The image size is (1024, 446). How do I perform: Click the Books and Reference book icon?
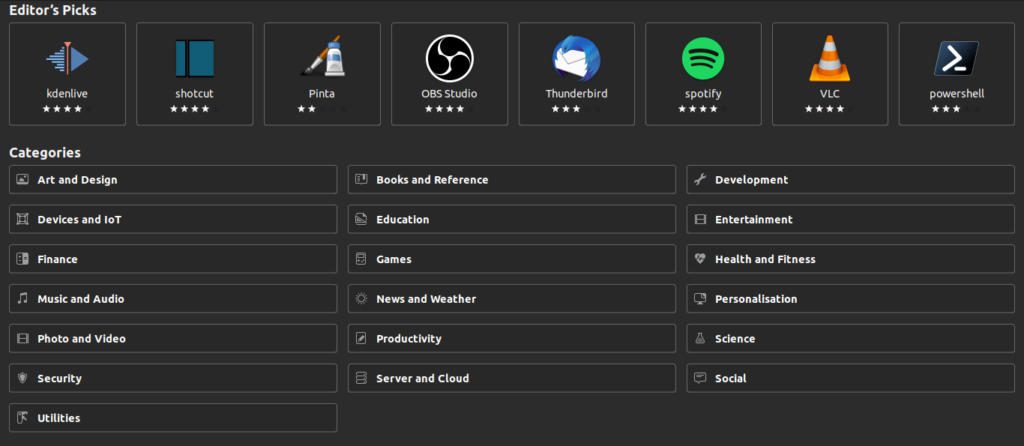click(361, 180)
